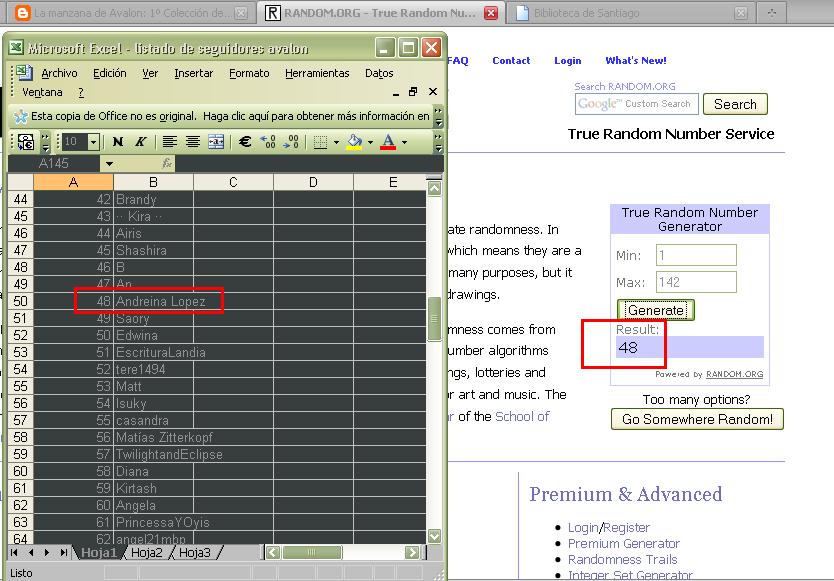Click the Go Somewhere Random button
The image size is (834, 581).
pos(697,419)
